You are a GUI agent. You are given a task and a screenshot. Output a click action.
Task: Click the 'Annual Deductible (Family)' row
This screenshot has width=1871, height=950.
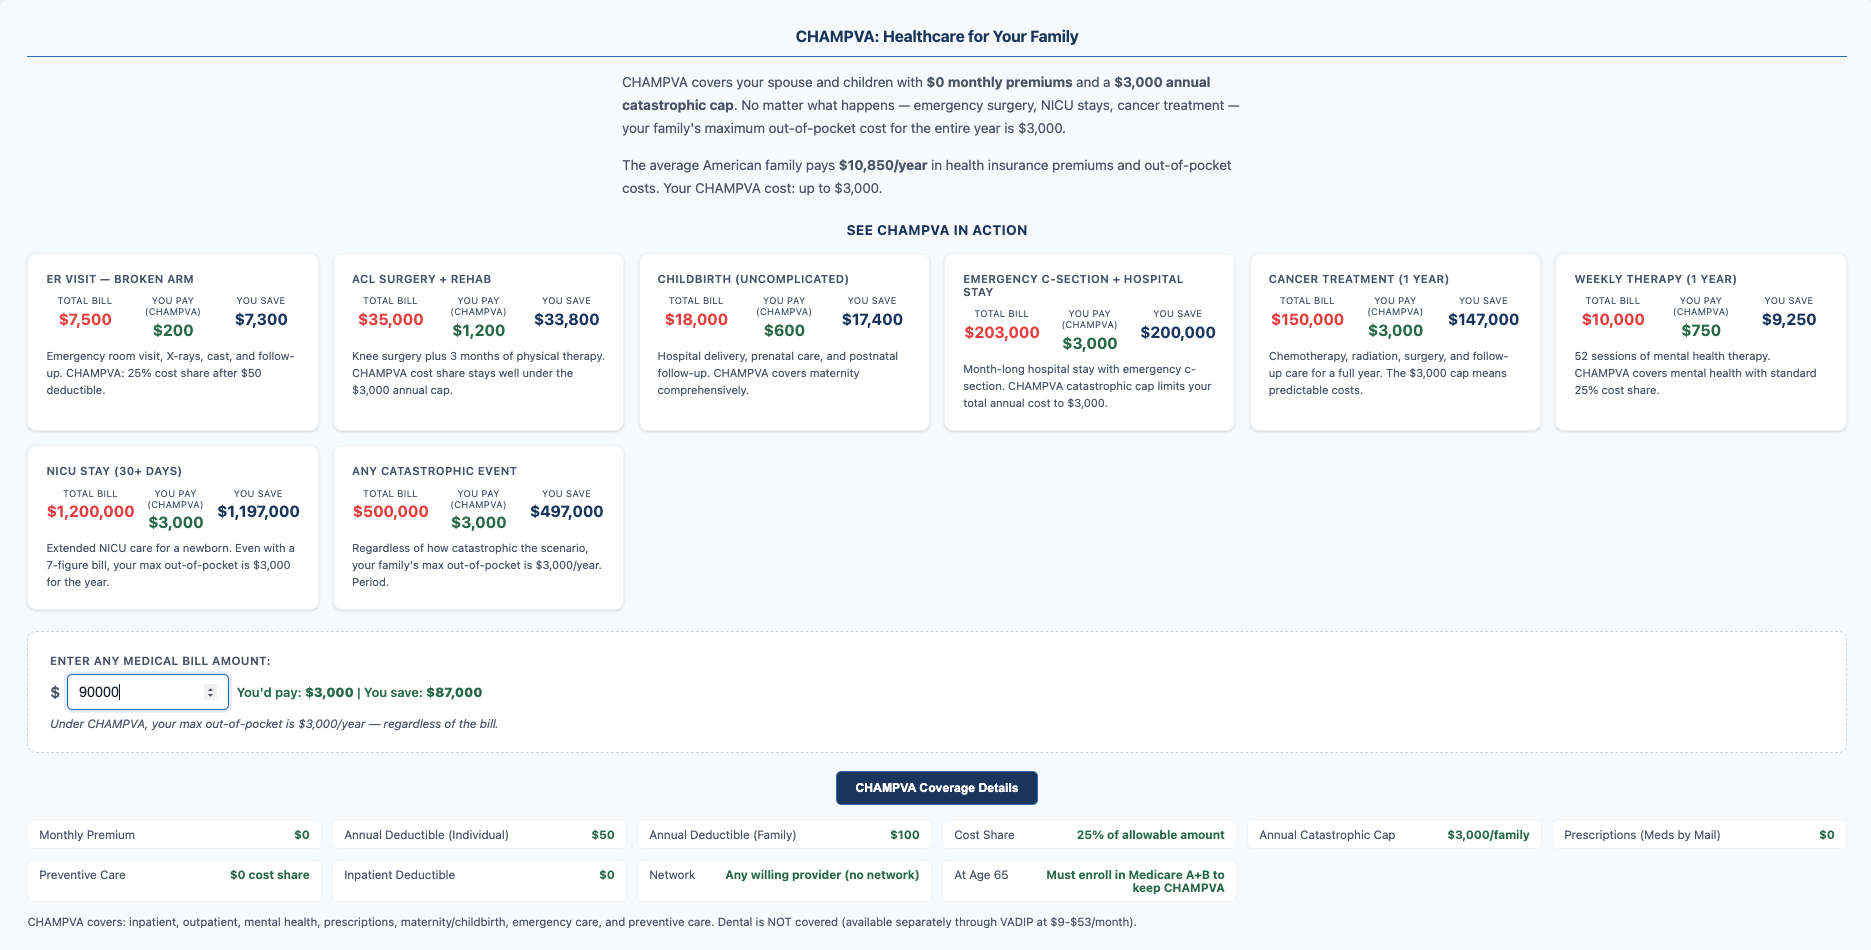coord(784,835)
